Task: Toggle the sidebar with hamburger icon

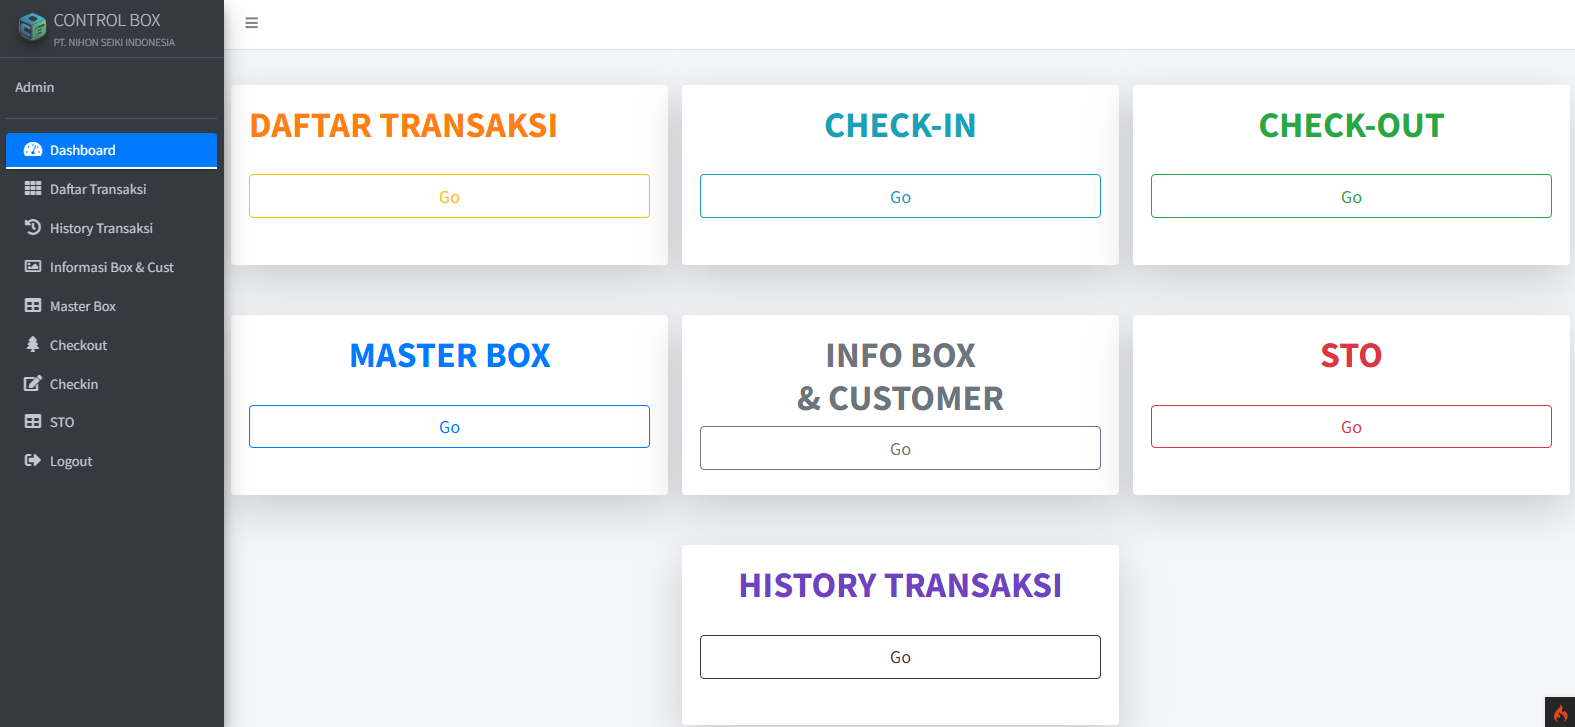Action: tap(252, 23)
